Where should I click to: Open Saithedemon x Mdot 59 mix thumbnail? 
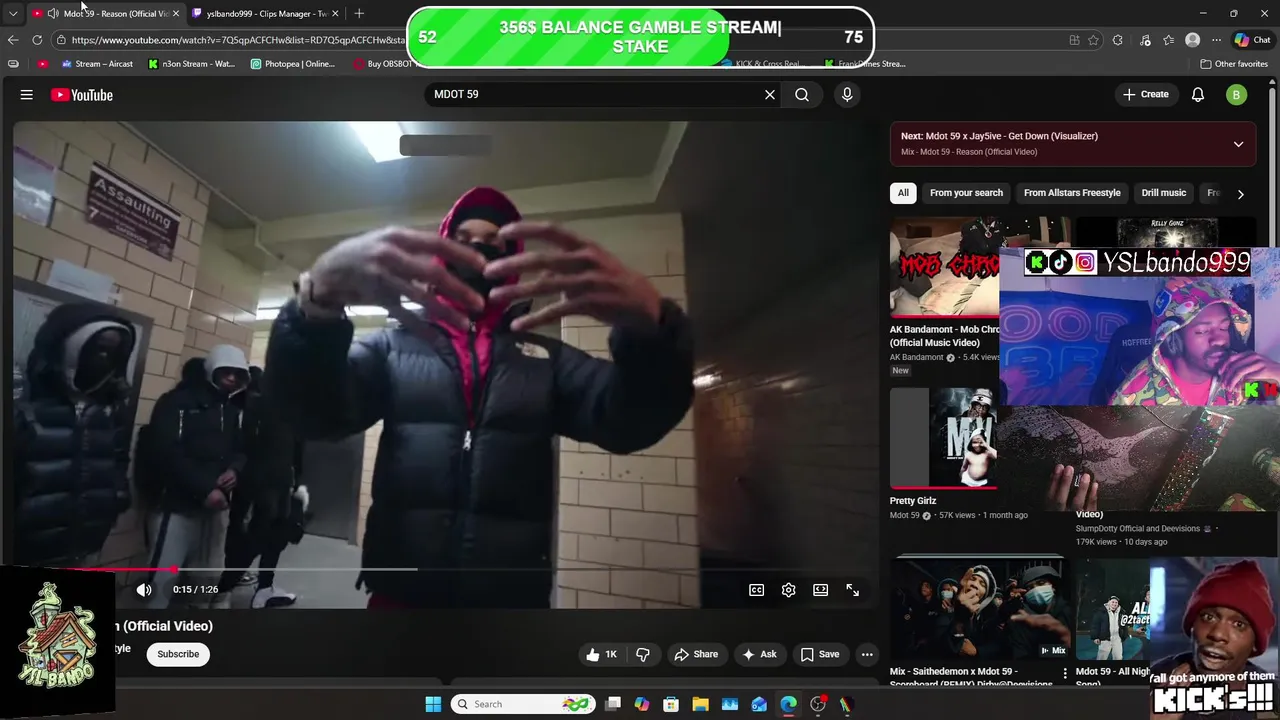tap(980, 608)
